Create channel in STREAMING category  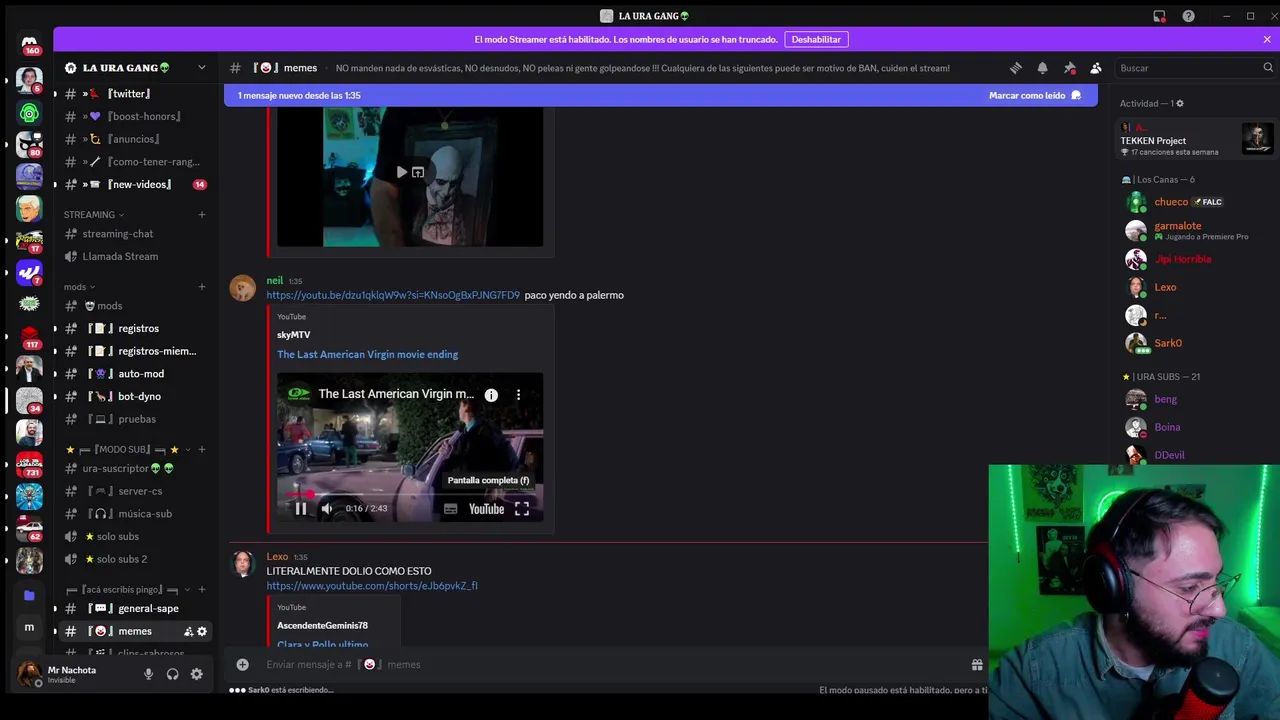[x=201, y=214]
